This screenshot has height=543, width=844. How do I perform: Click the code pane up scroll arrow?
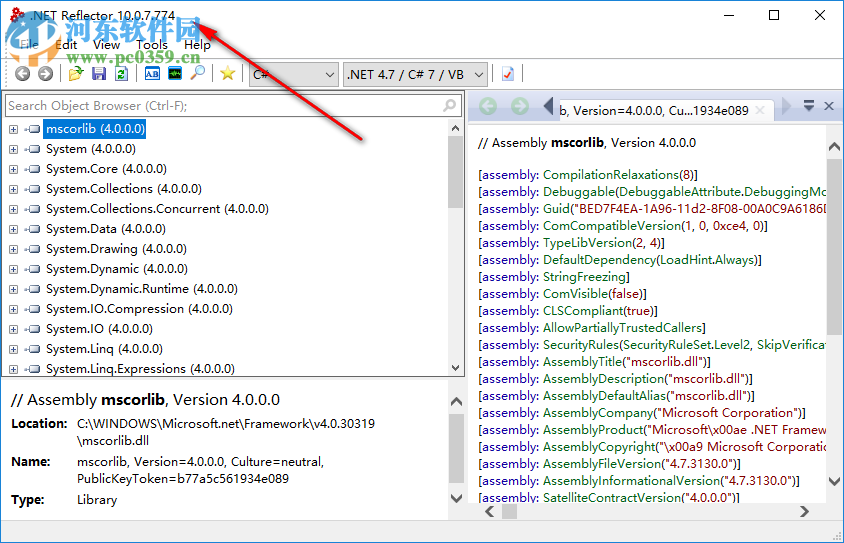coord(834,146)
